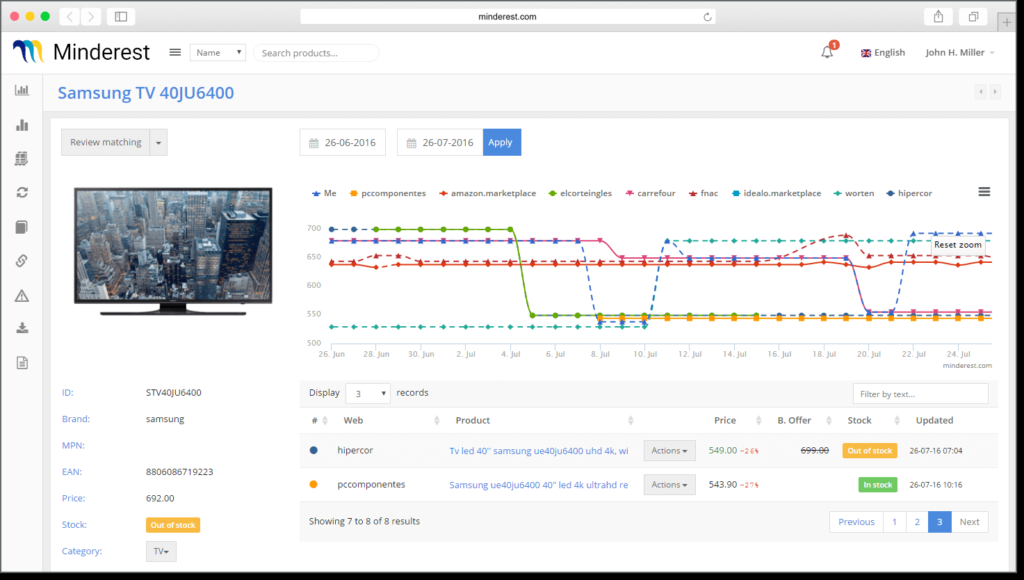Click the warning triangle icon in the sidebar
The height and width of the screenshot is (580, 1024).
[x=21, y=295]
